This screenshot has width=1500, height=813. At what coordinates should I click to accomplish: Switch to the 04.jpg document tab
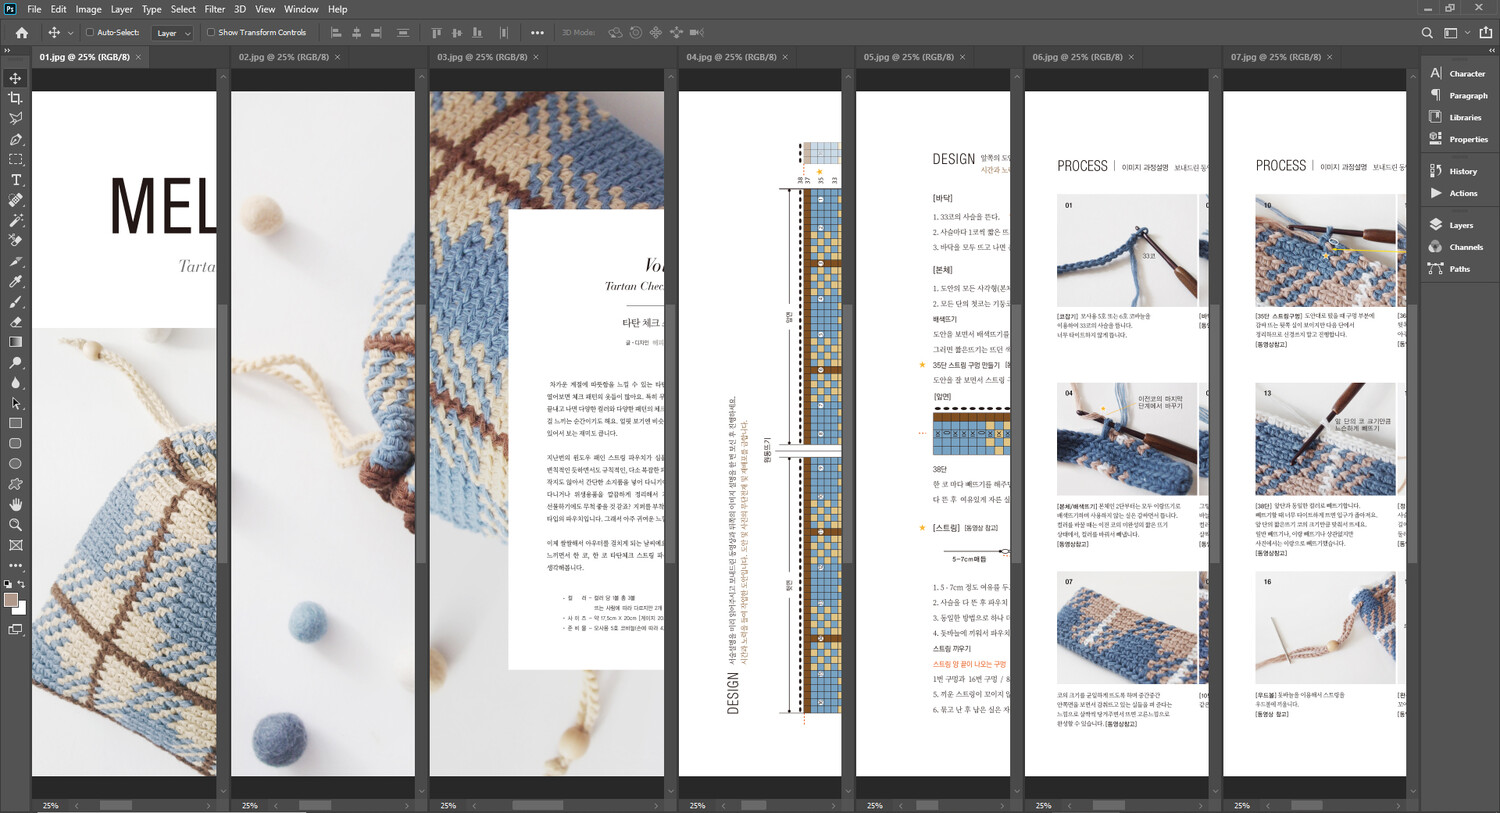[x=730, y=57]
